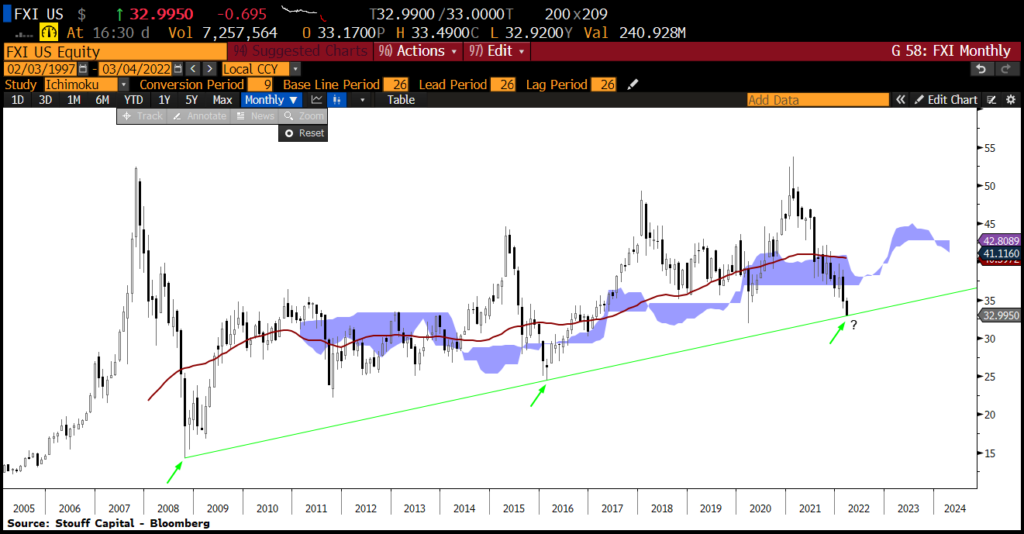Click the yellow gauge icon near At 16:30

[49, 32]
